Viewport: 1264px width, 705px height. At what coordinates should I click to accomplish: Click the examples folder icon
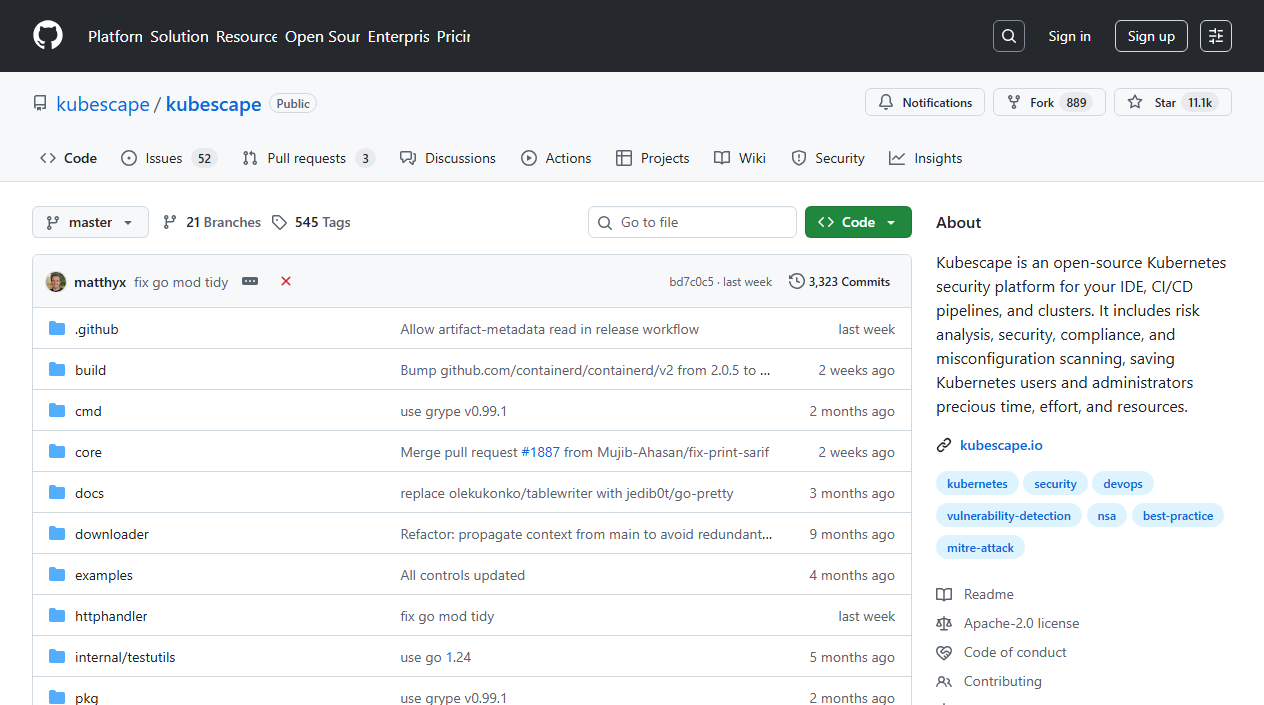(57, 575)
